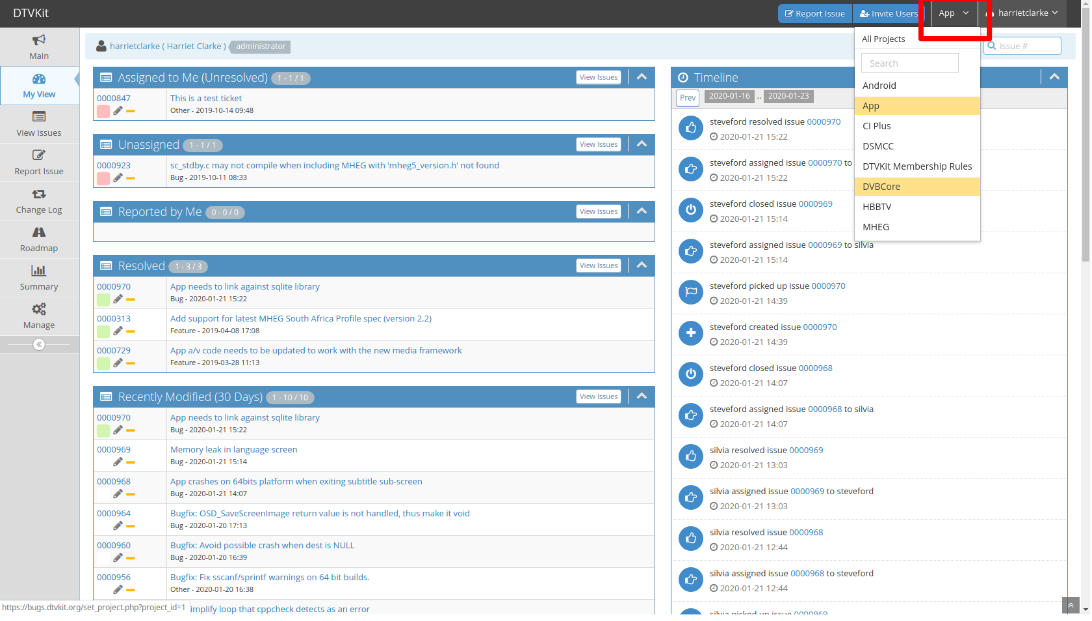Collapse the Unassigned panel
Viewport: 1092px width, 621px height.
tap(641, 144)
